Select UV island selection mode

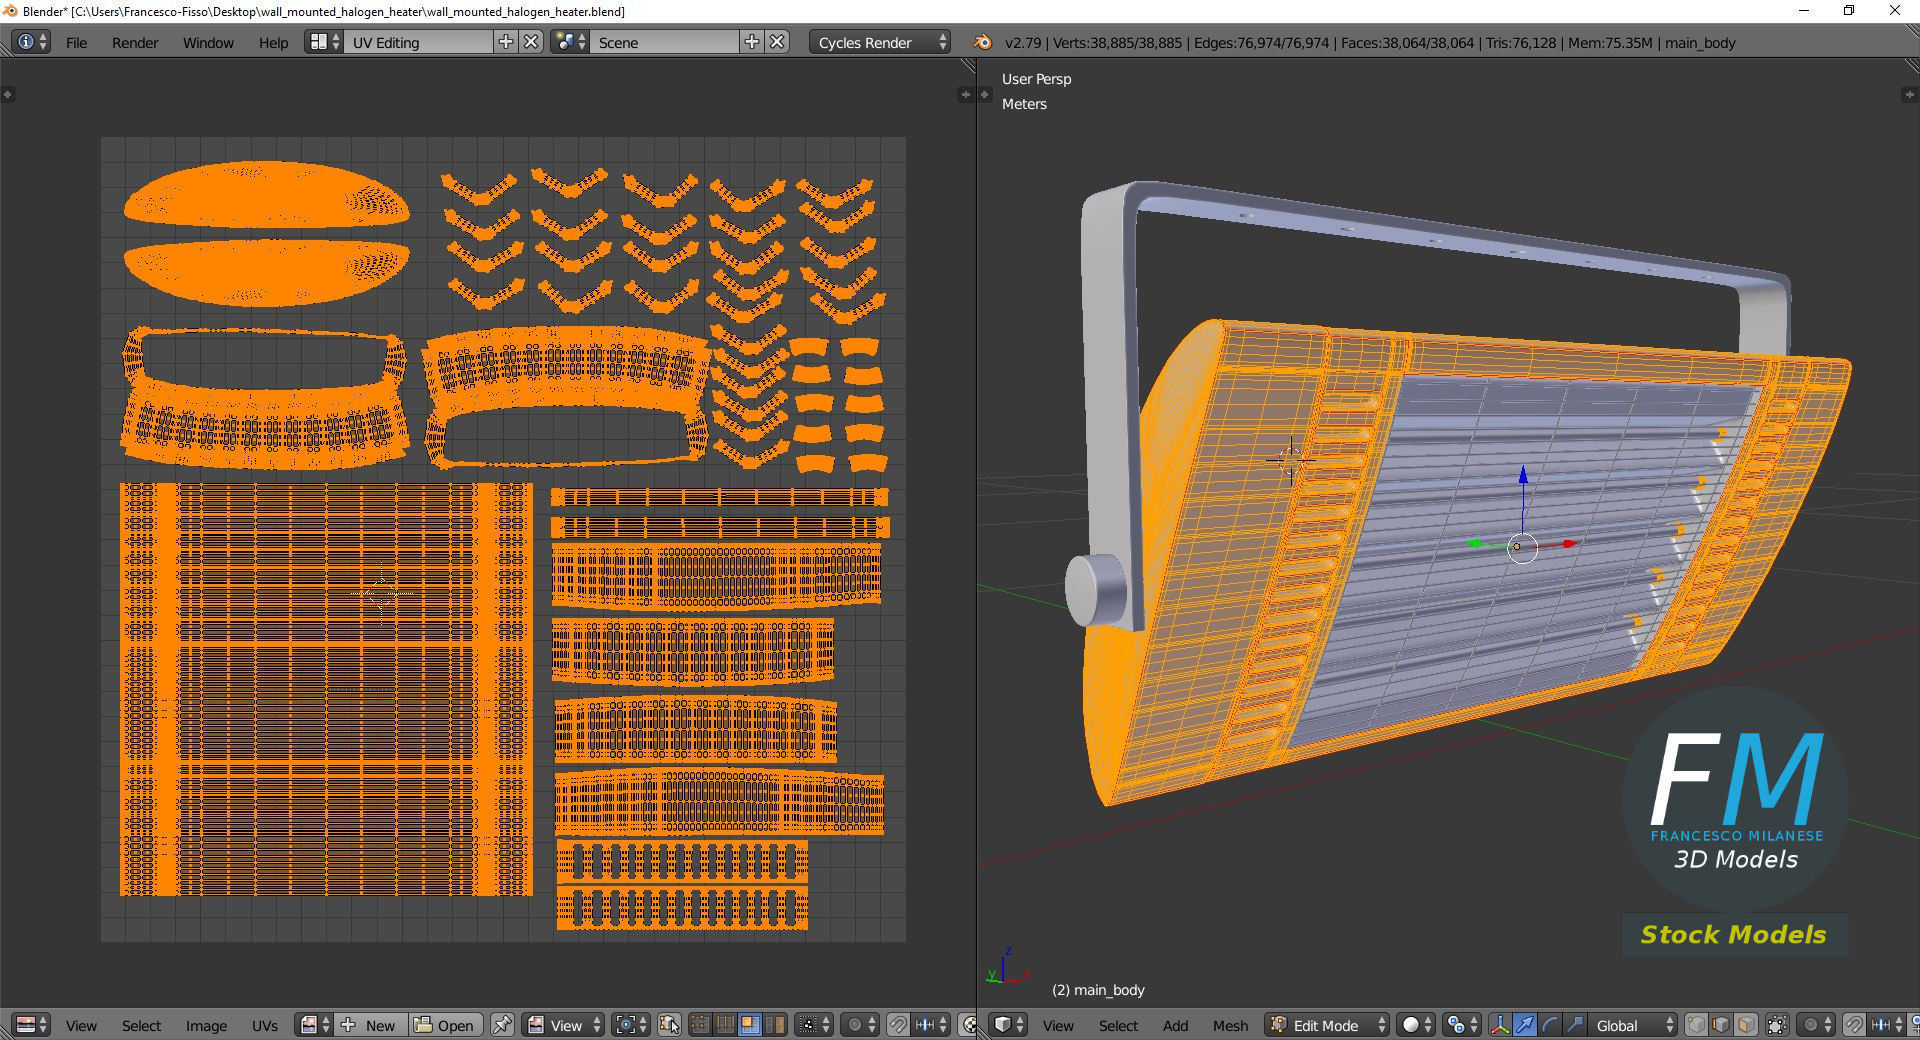coord(774,1025)
